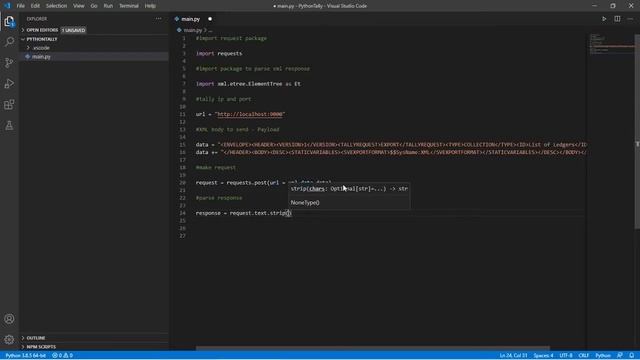Open the Manage gear icon
This screenshot has width=640, height=360.
9,339
